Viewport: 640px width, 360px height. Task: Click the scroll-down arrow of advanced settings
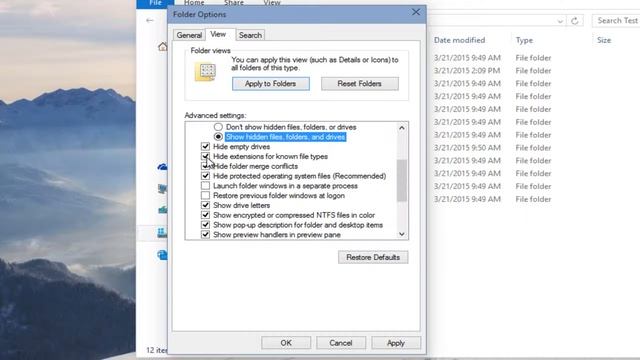pyautogui.click(x=402, y=234)
